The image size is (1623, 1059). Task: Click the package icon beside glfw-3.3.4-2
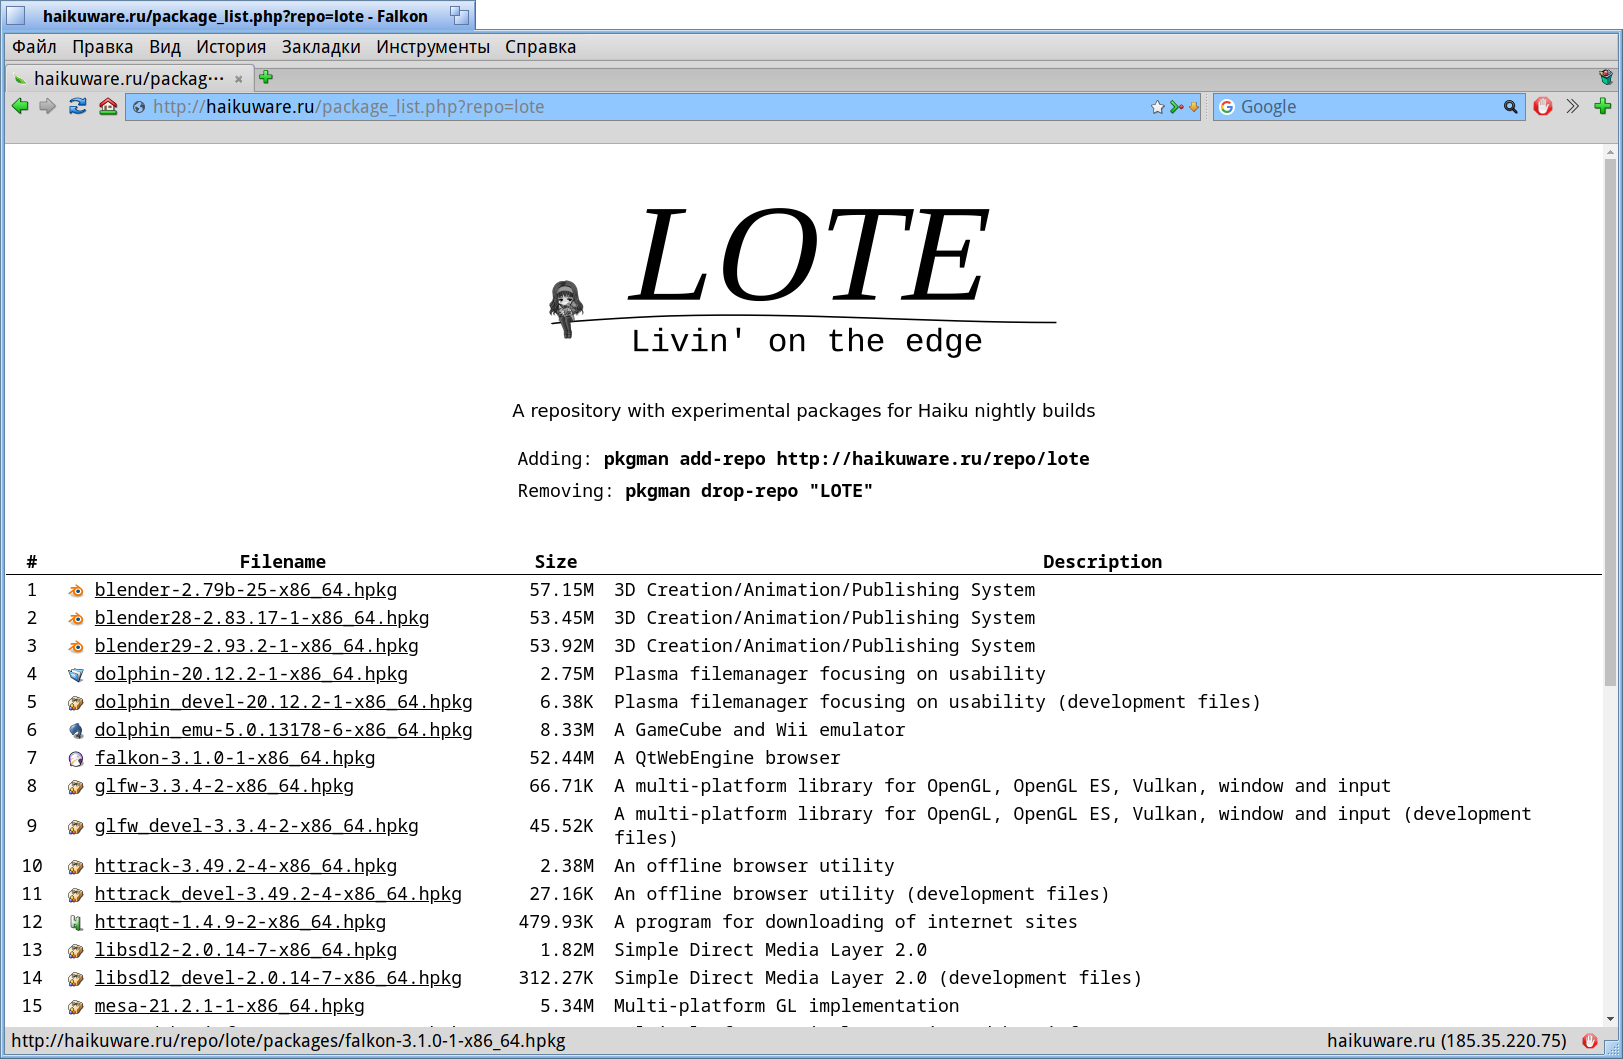click(x=76, y=787)
